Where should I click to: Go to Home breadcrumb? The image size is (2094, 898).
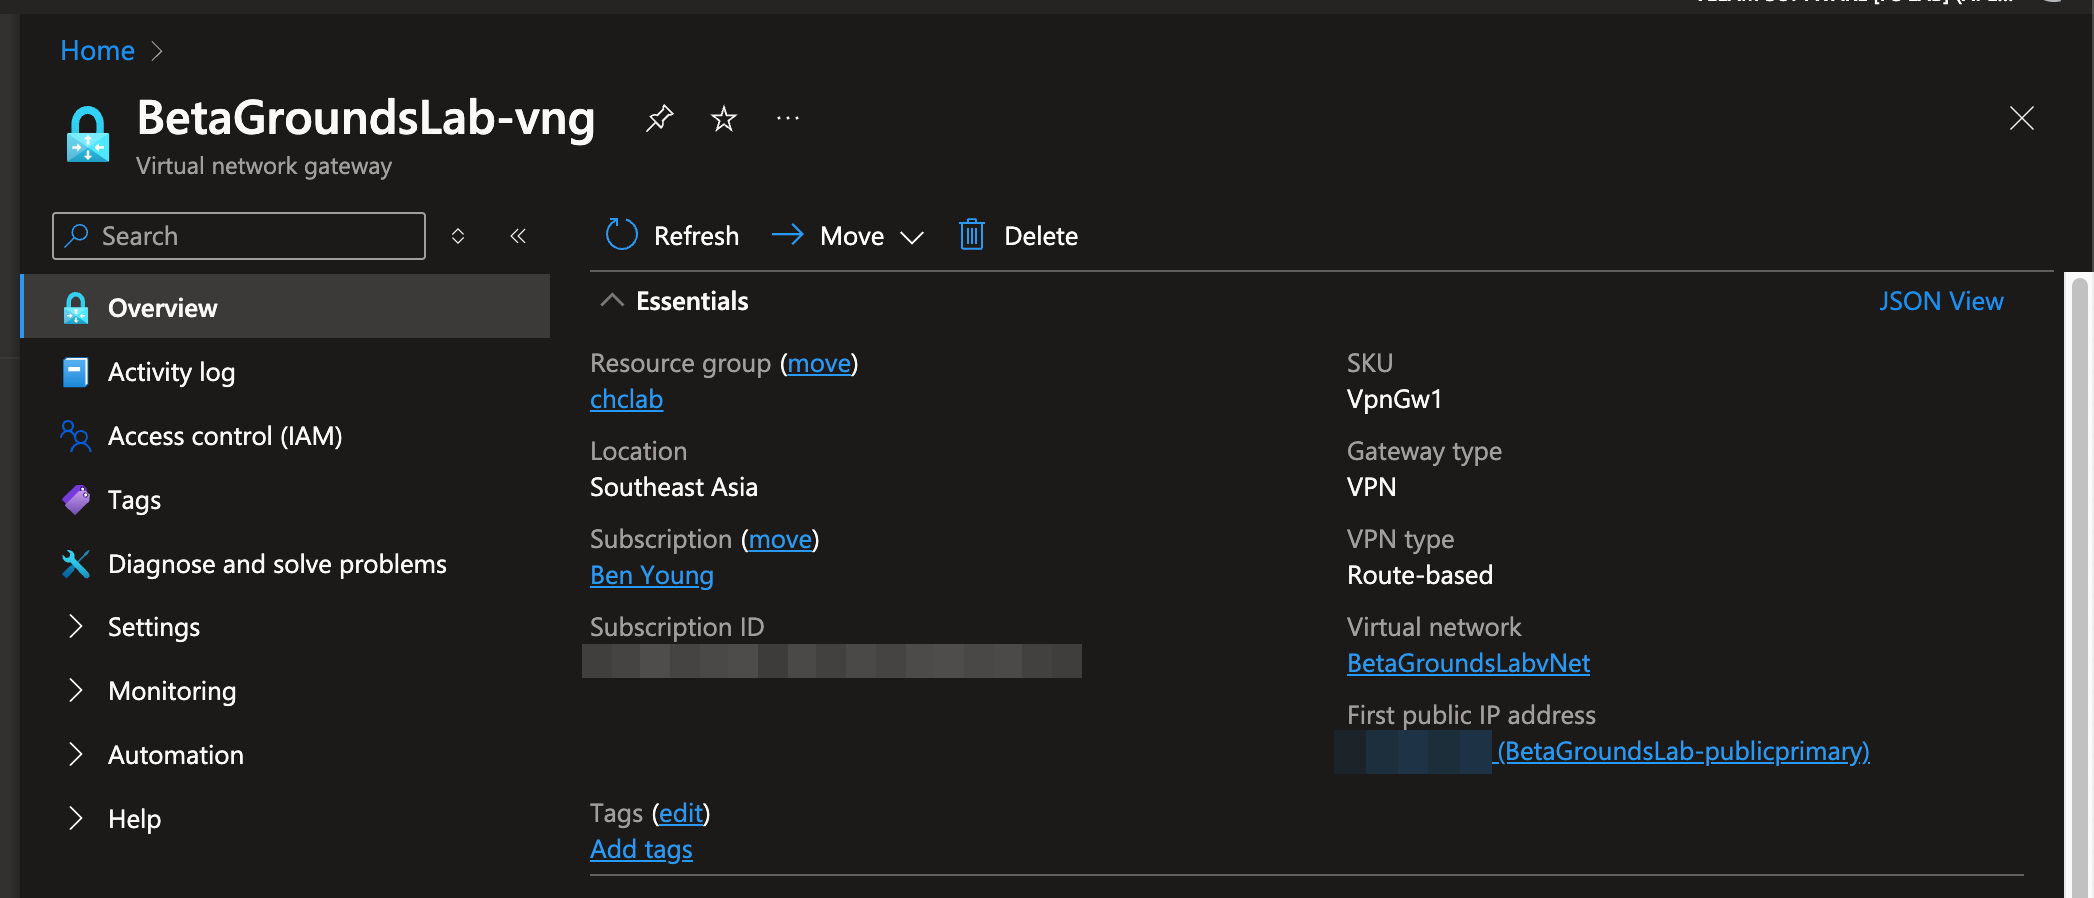pyautogui.click(x=97, y=50)
